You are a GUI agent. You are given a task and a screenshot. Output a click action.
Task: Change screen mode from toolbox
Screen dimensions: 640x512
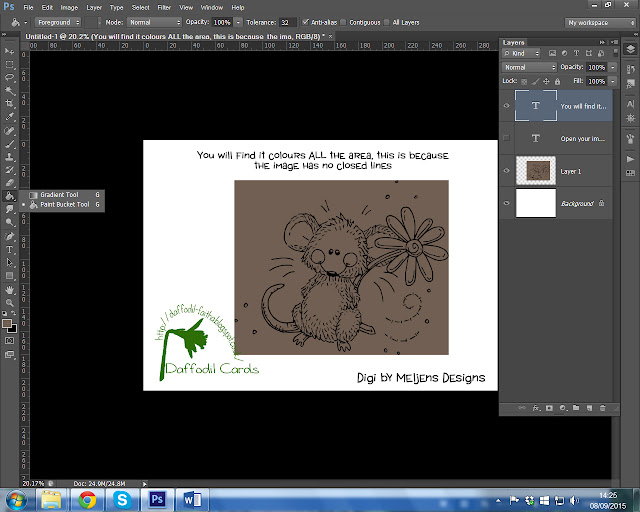[9, 354]
